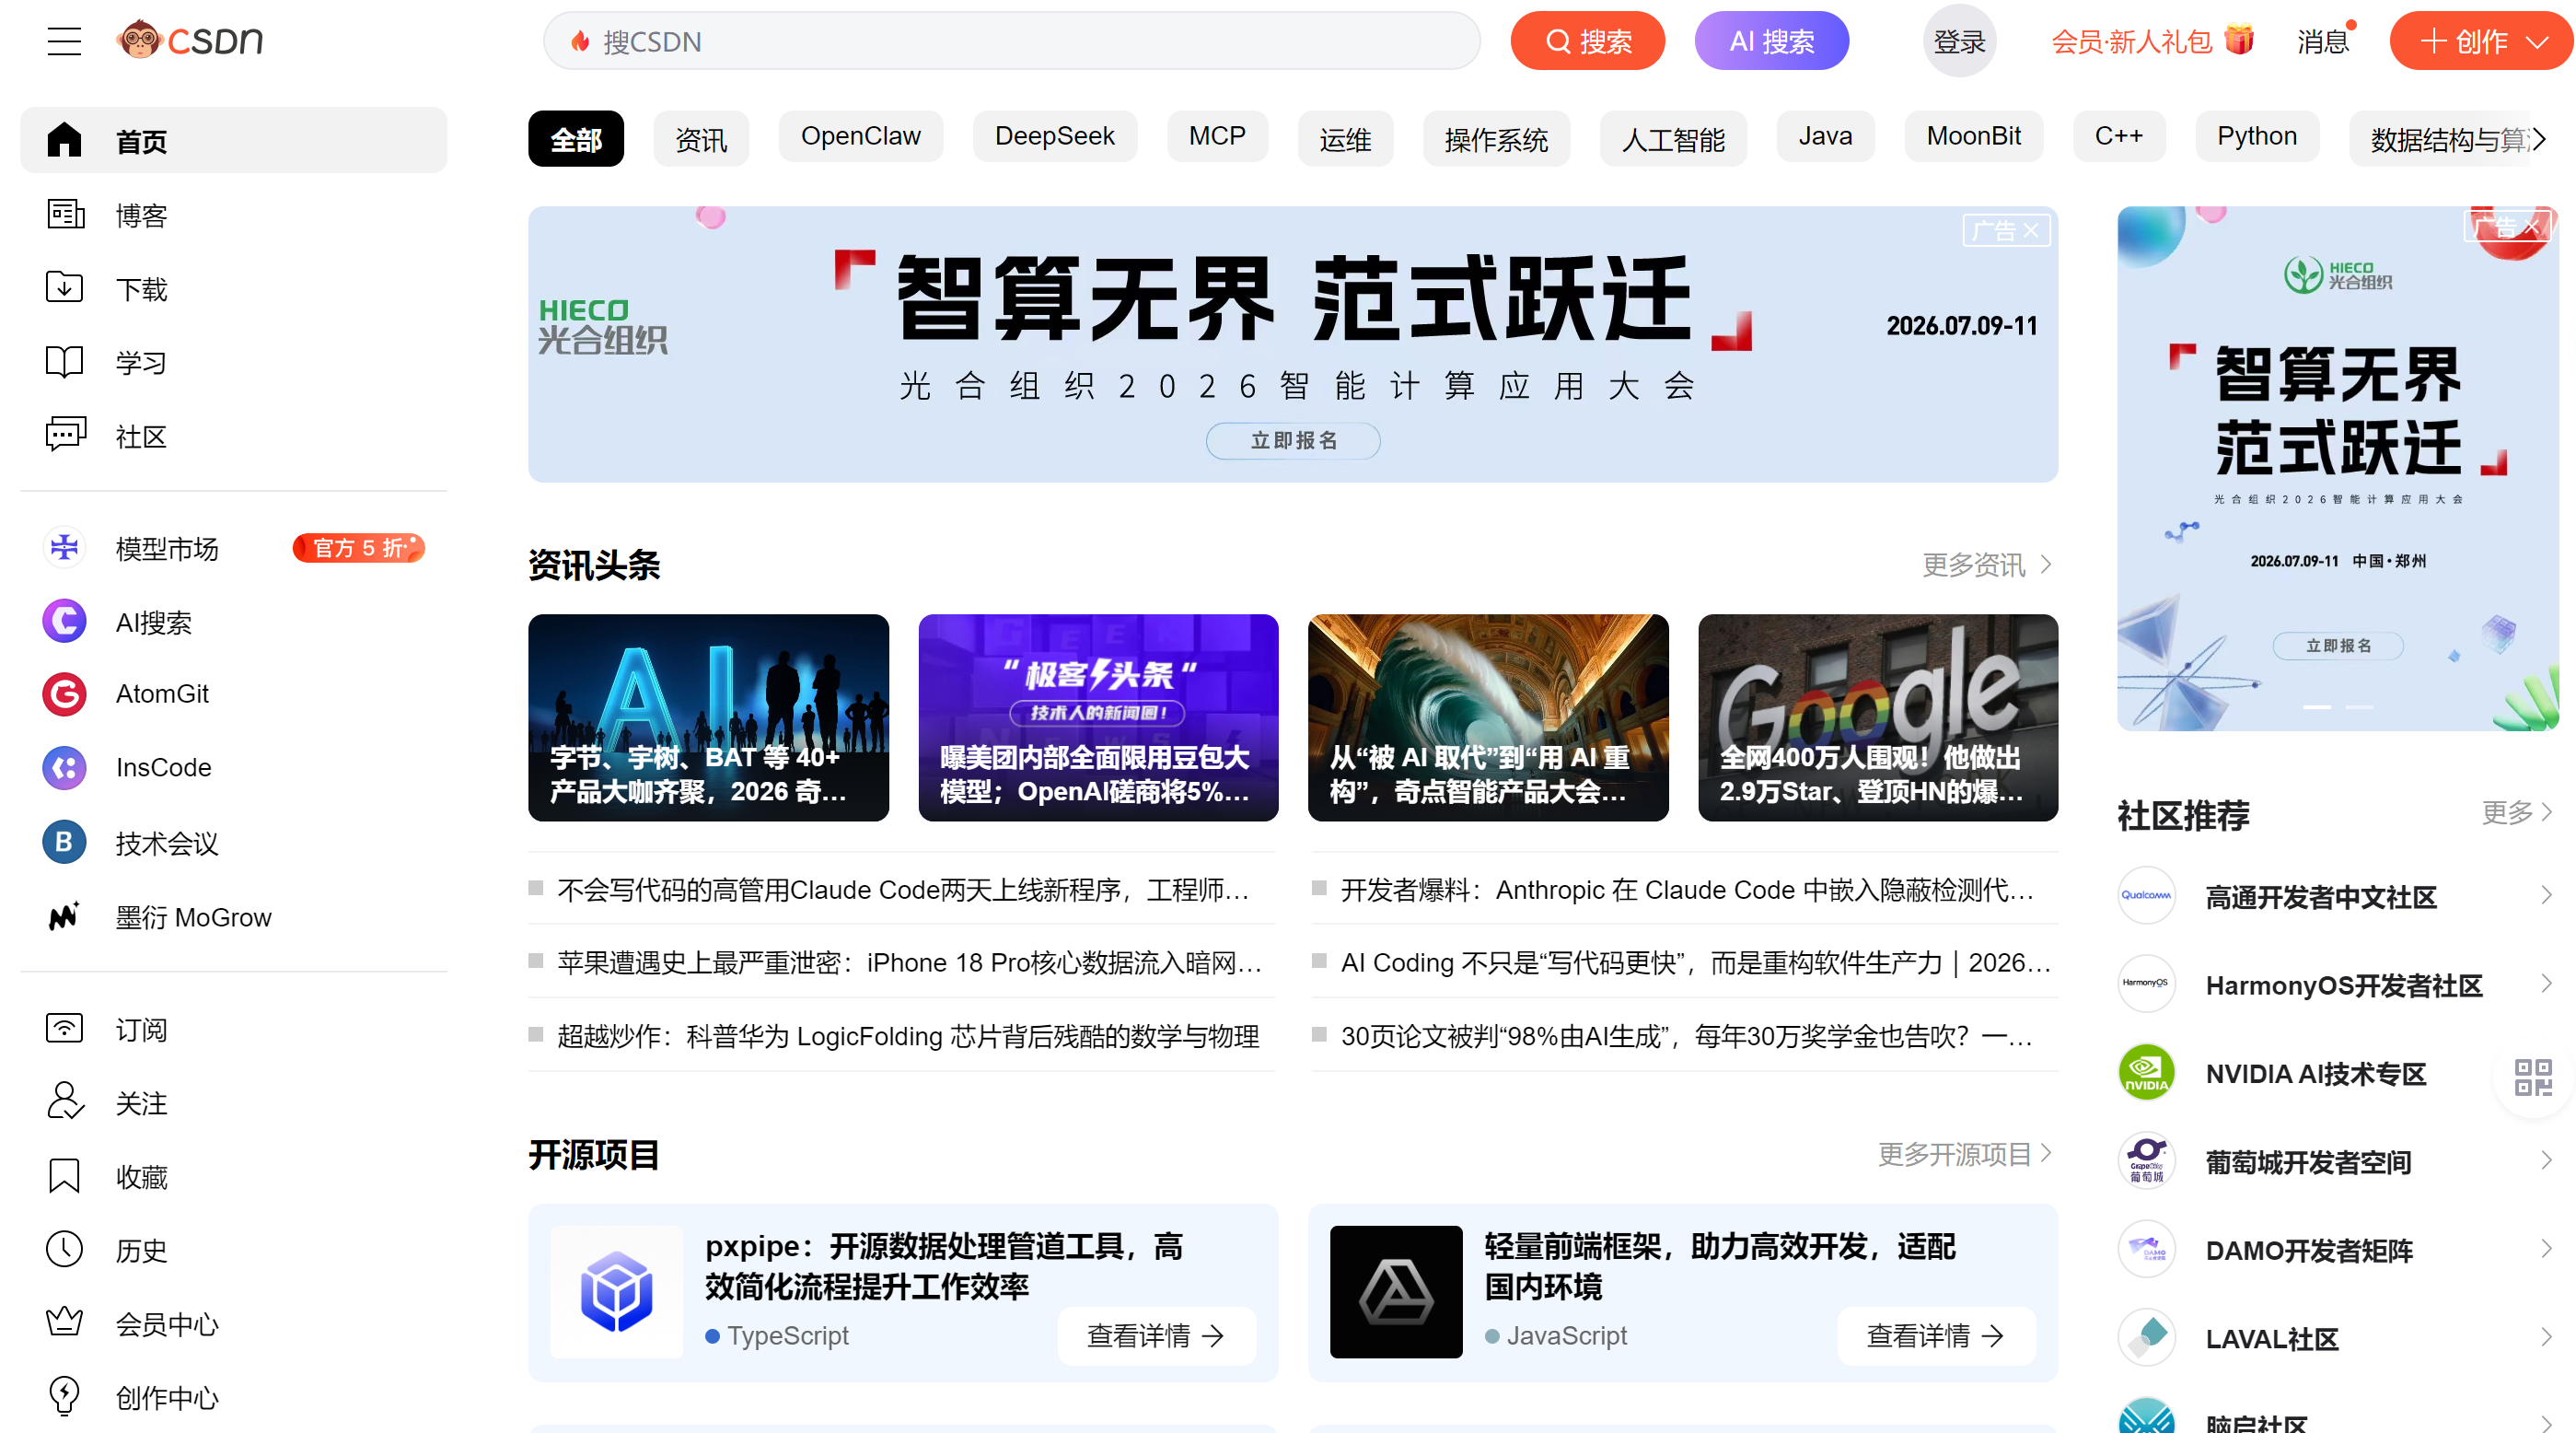The image size is (2576, 1433).
Task: Expand more category tabs arrow
Action: 2538,139
